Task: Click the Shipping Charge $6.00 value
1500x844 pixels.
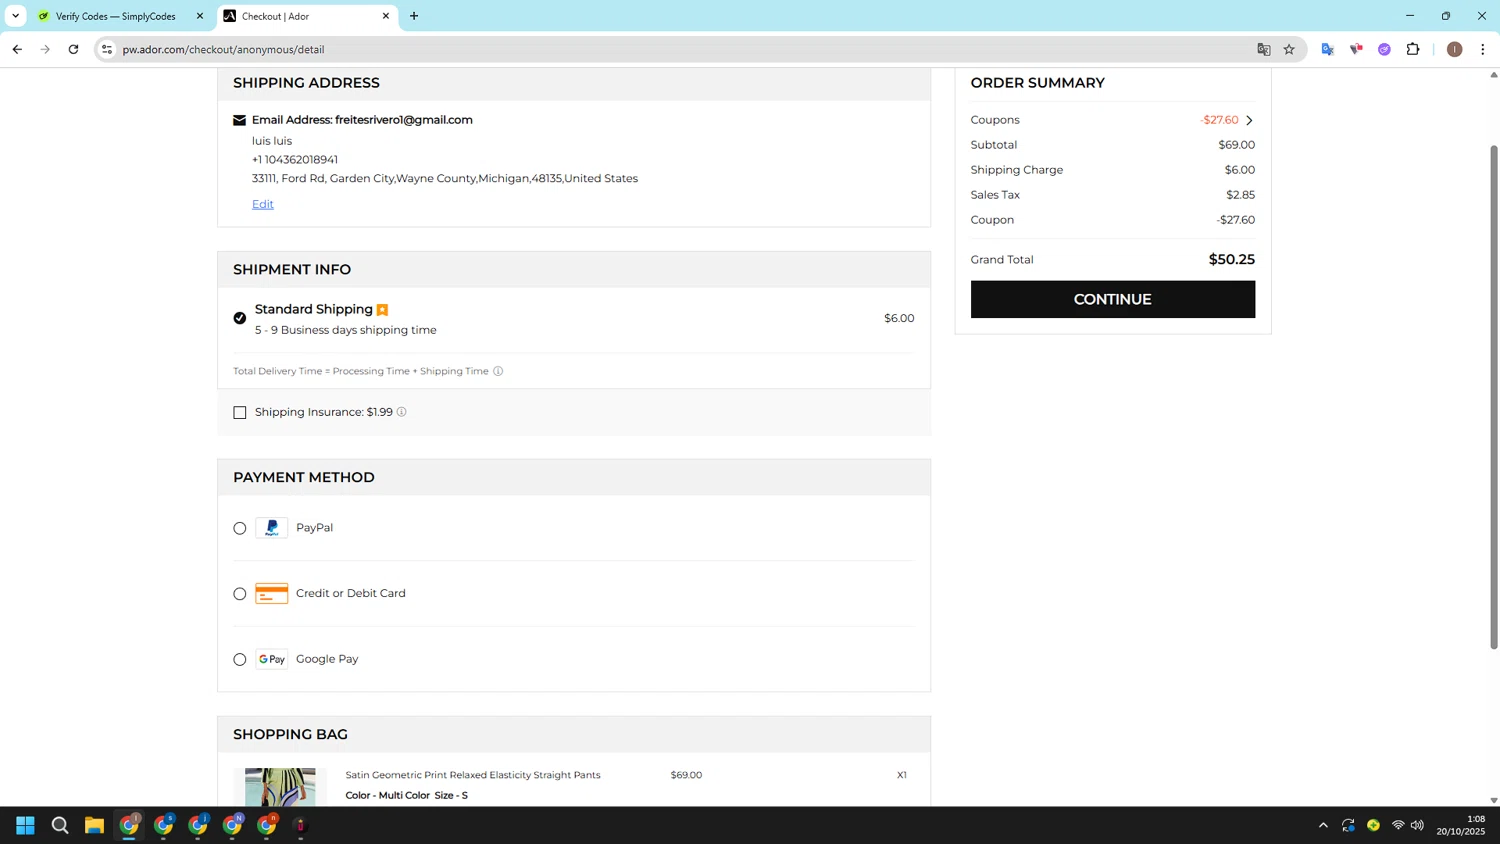Action: [x=1239, y=170]
